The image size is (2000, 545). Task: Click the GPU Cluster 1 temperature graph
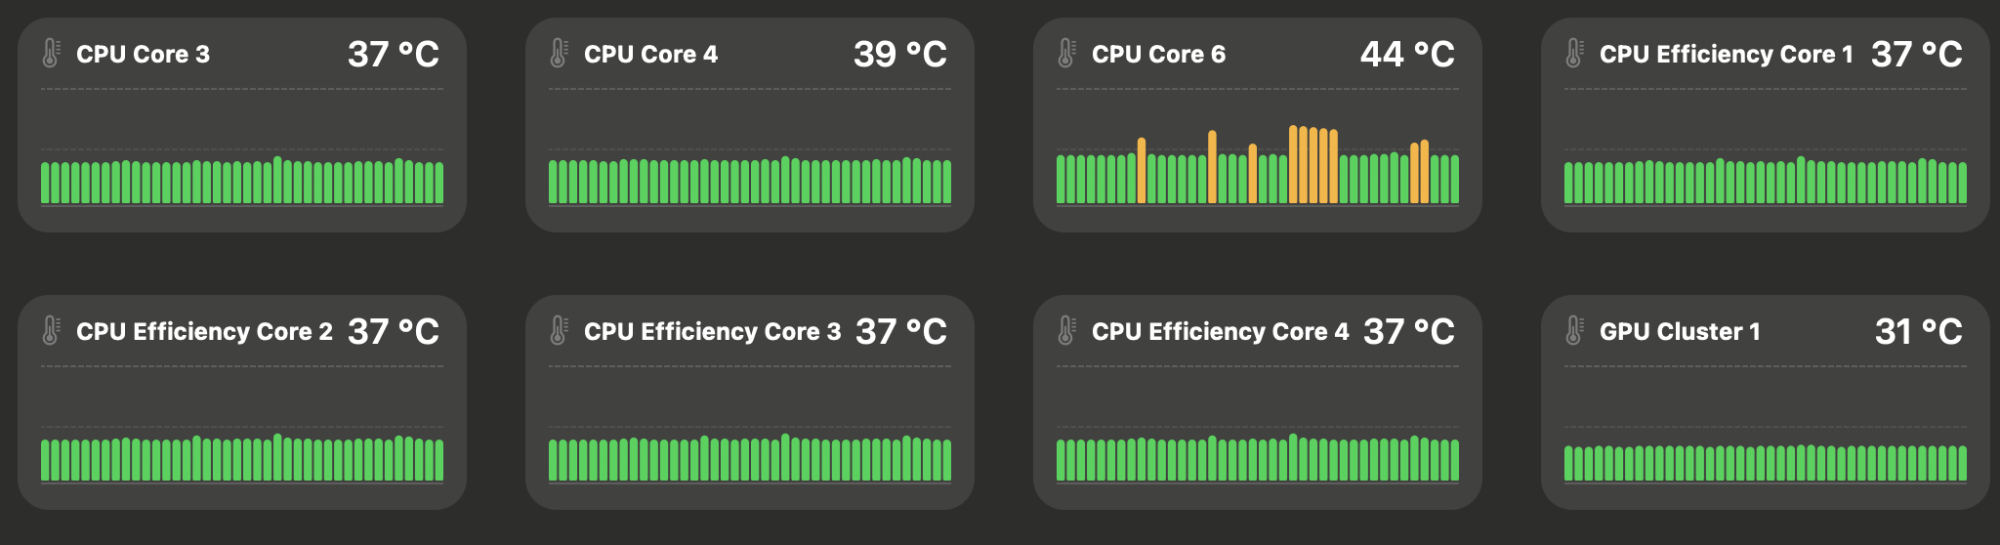click(1765, 462)
